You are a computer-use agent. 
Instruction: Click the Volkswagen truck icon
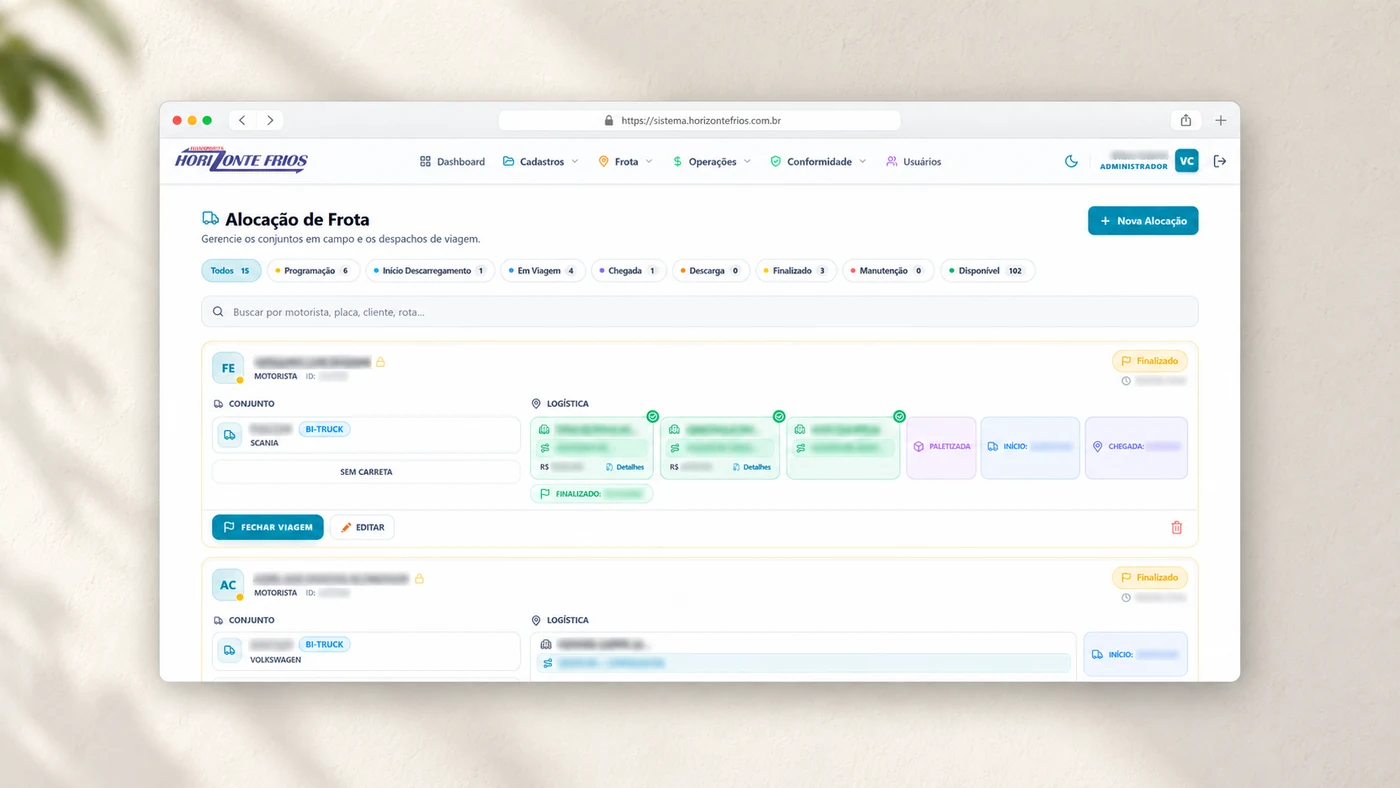coord(230,651)
